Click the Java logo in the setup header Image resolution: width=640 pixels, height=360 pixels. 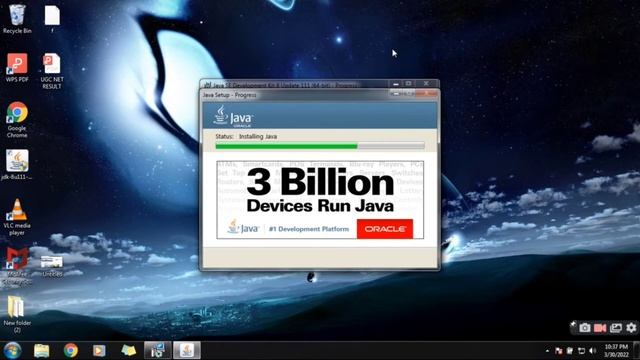pyautogui.click(x=233, y=116)
